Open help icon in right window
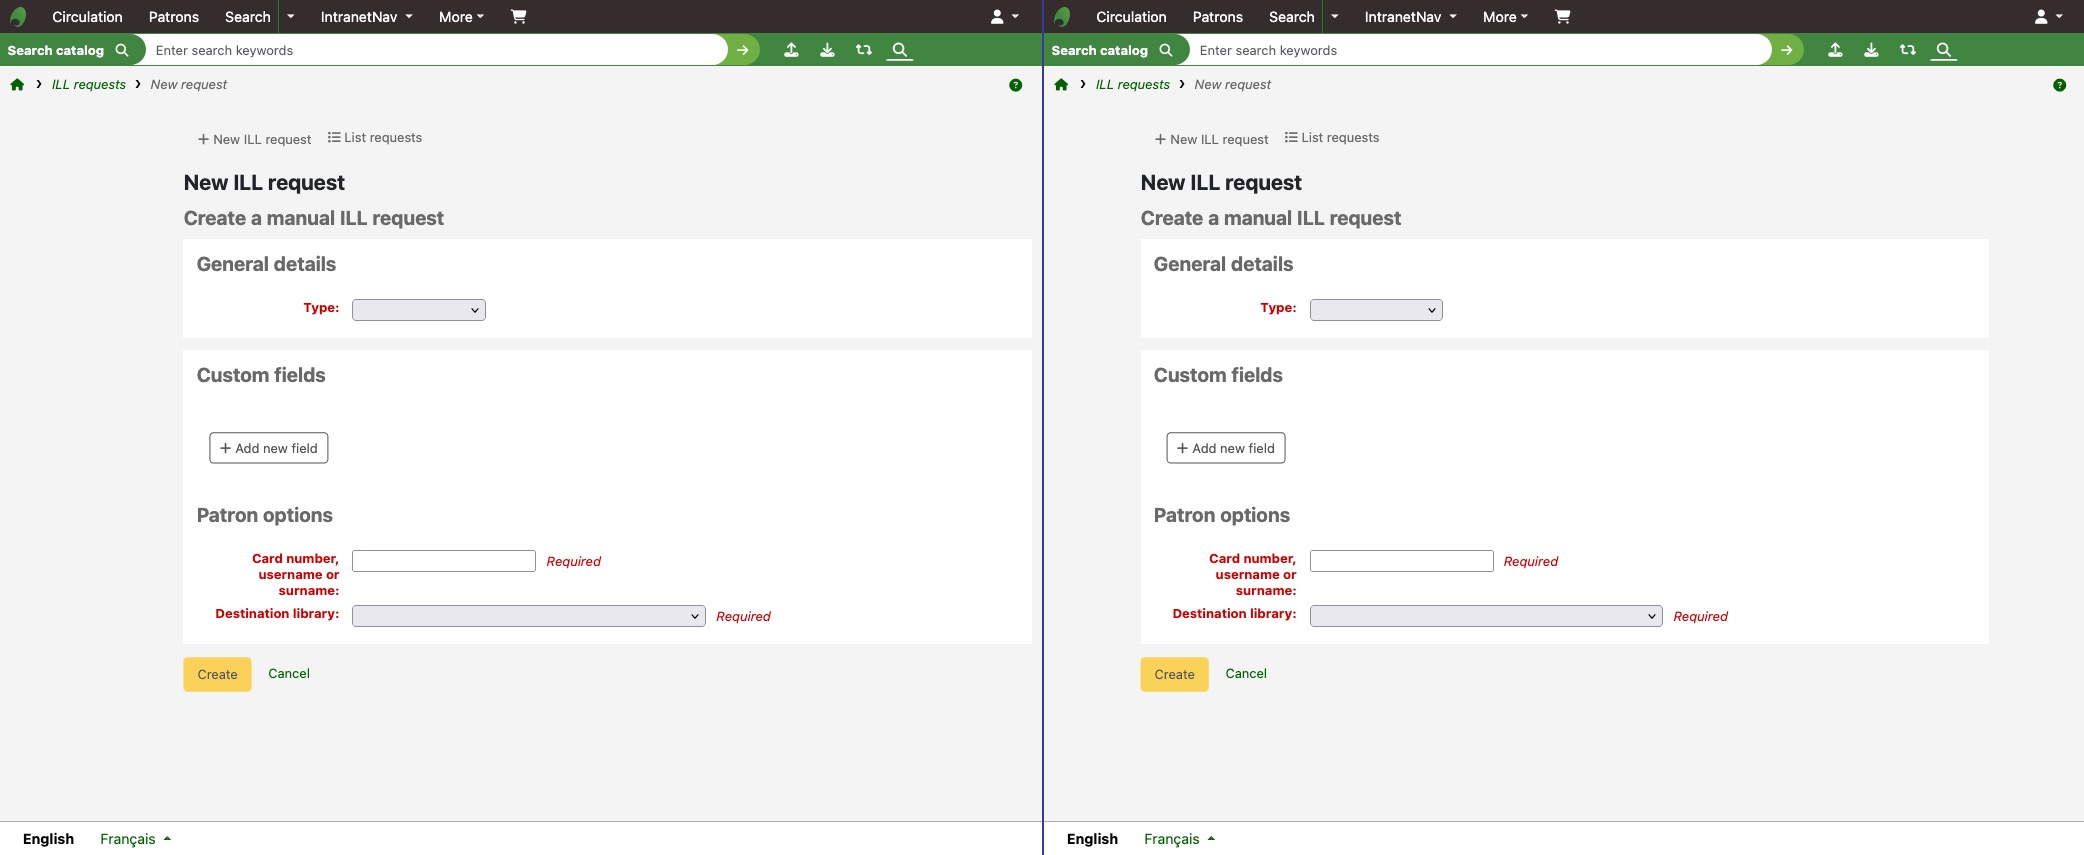 (2059, 85)
